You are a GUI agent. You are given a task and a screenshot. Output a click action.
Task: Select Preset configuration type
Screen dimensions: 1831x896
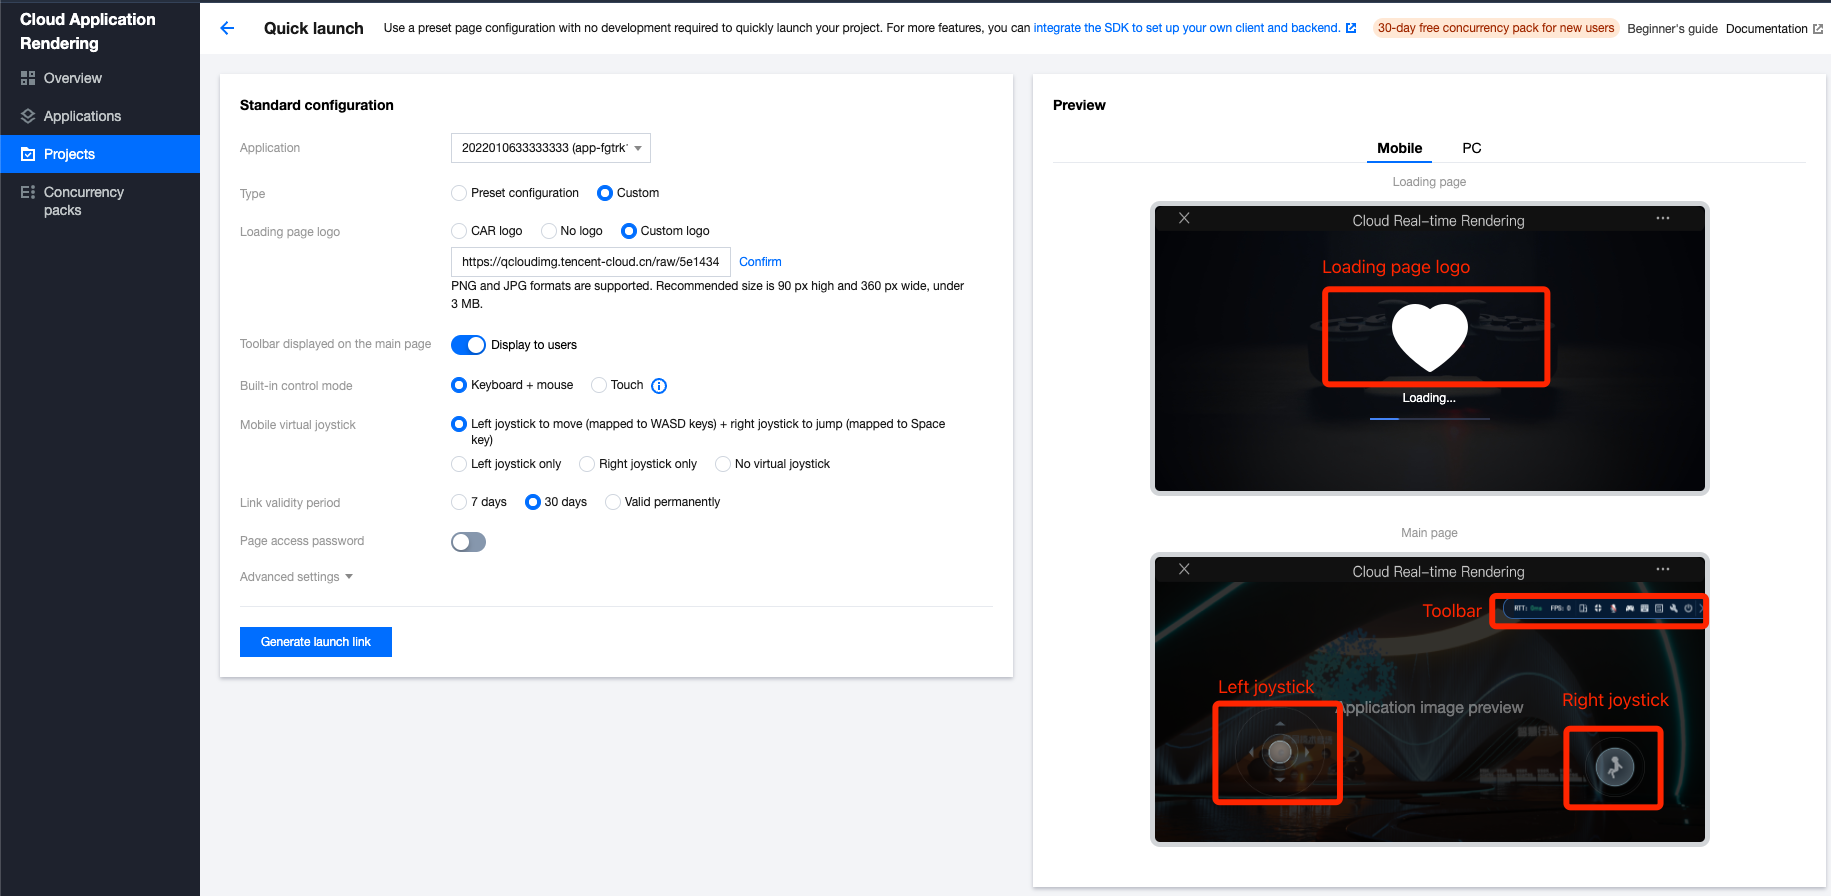(x=459, y=193)
